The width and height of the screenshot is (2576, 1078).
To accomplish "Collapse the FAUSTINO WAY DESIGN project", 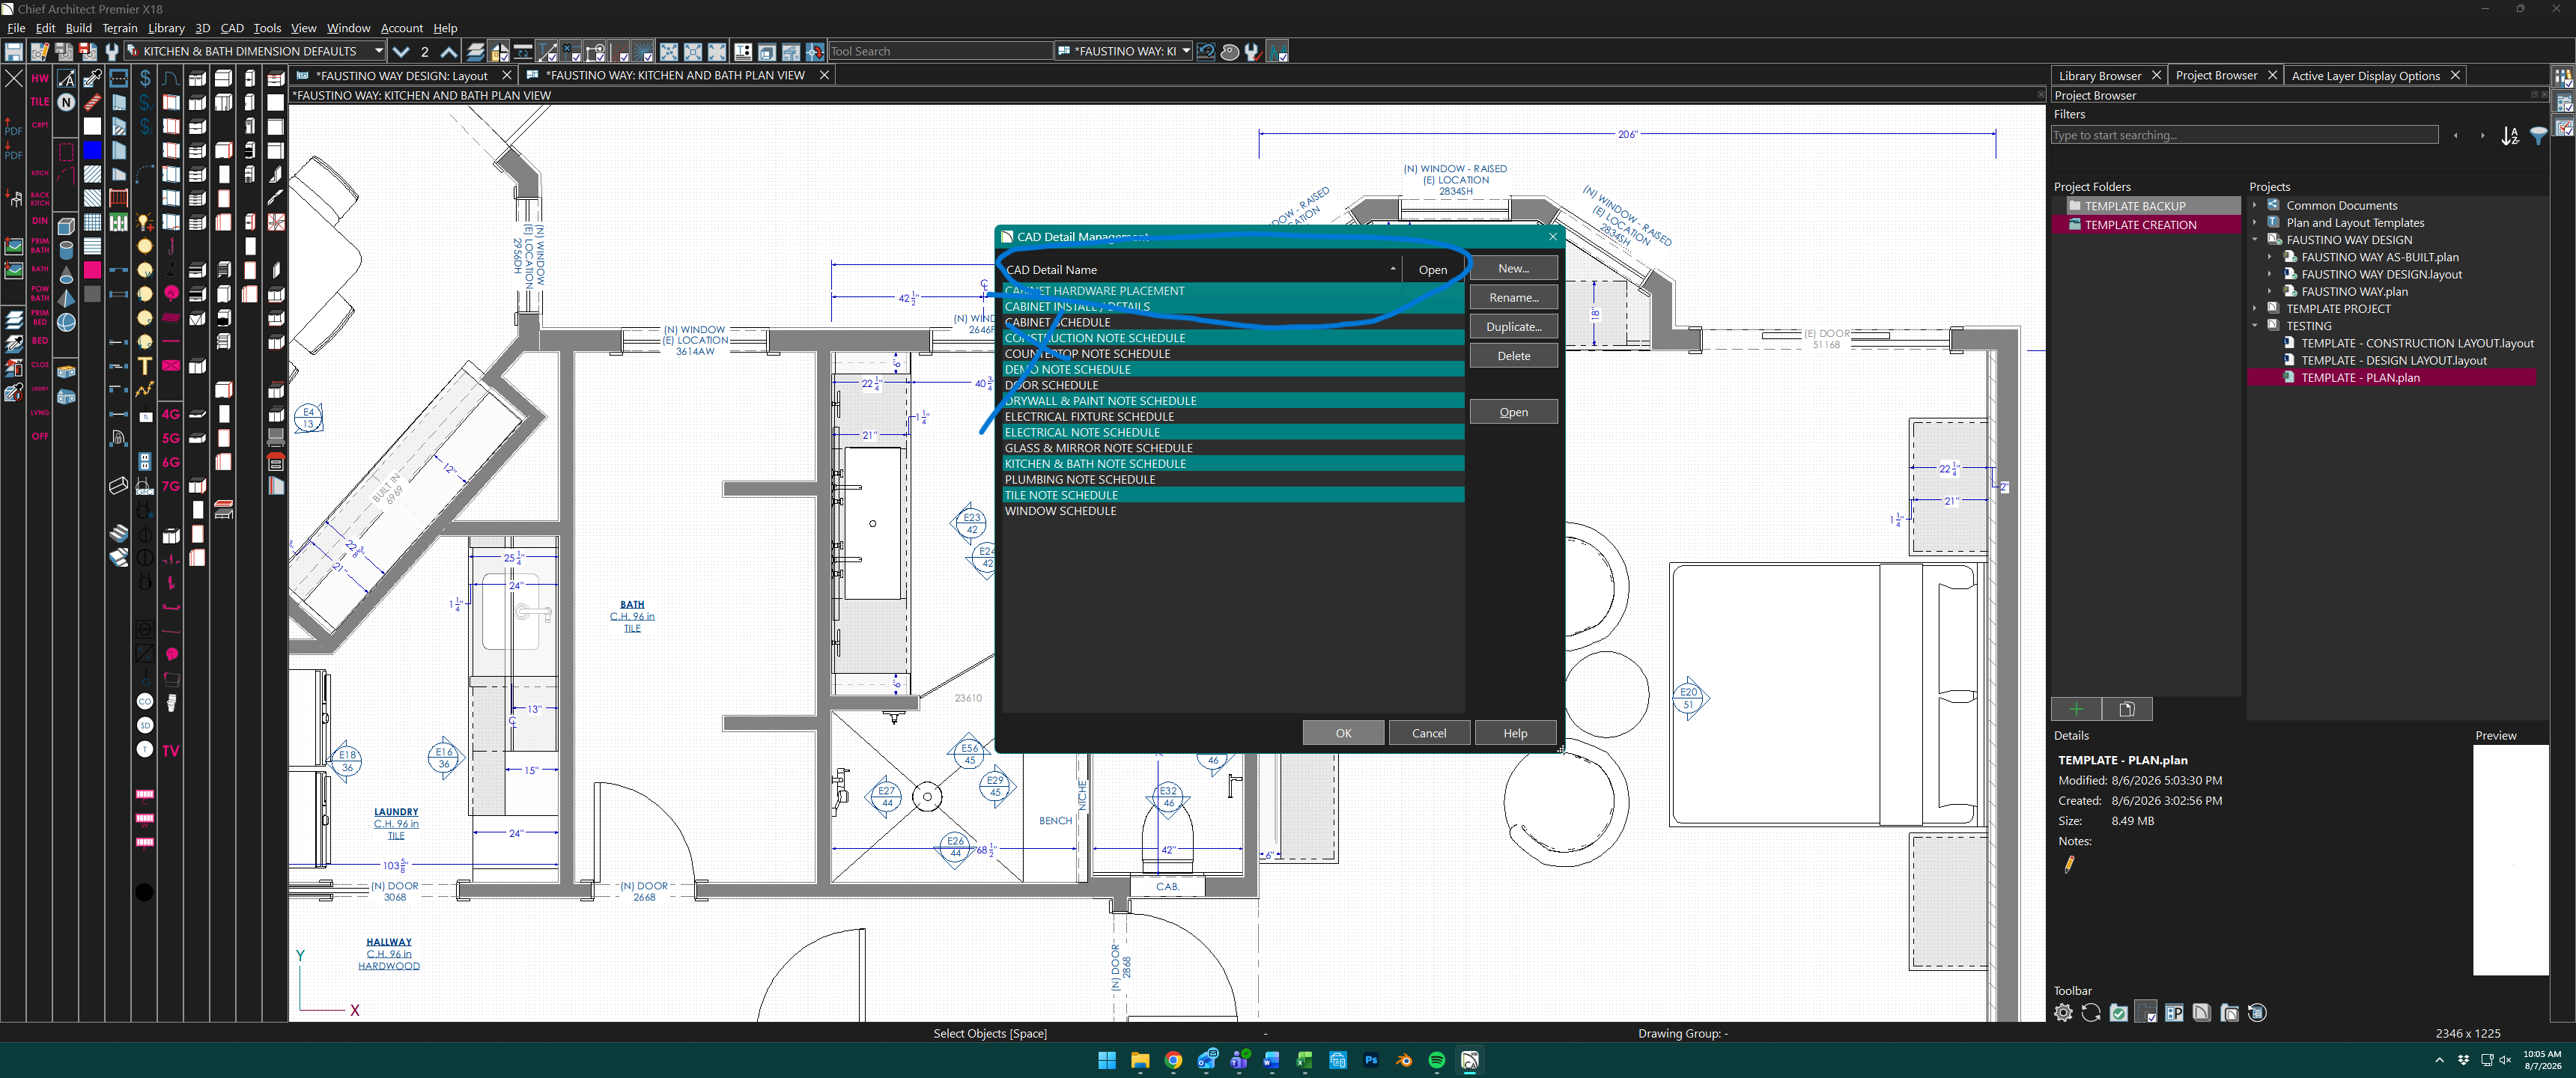I will (x=2255, y=240).
